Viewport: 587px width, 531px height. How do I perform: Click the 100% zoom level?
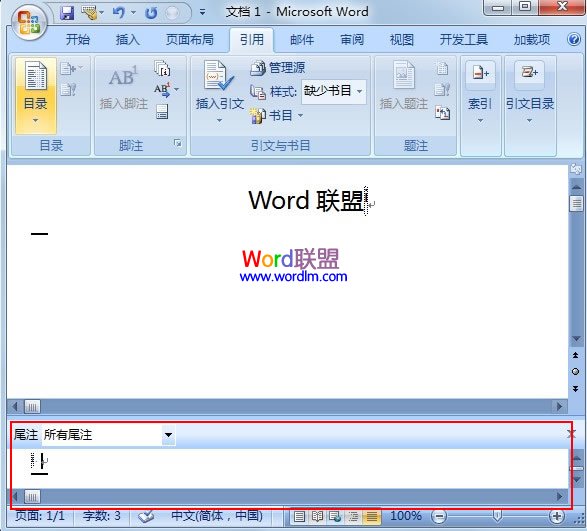[x=405, y=516]
